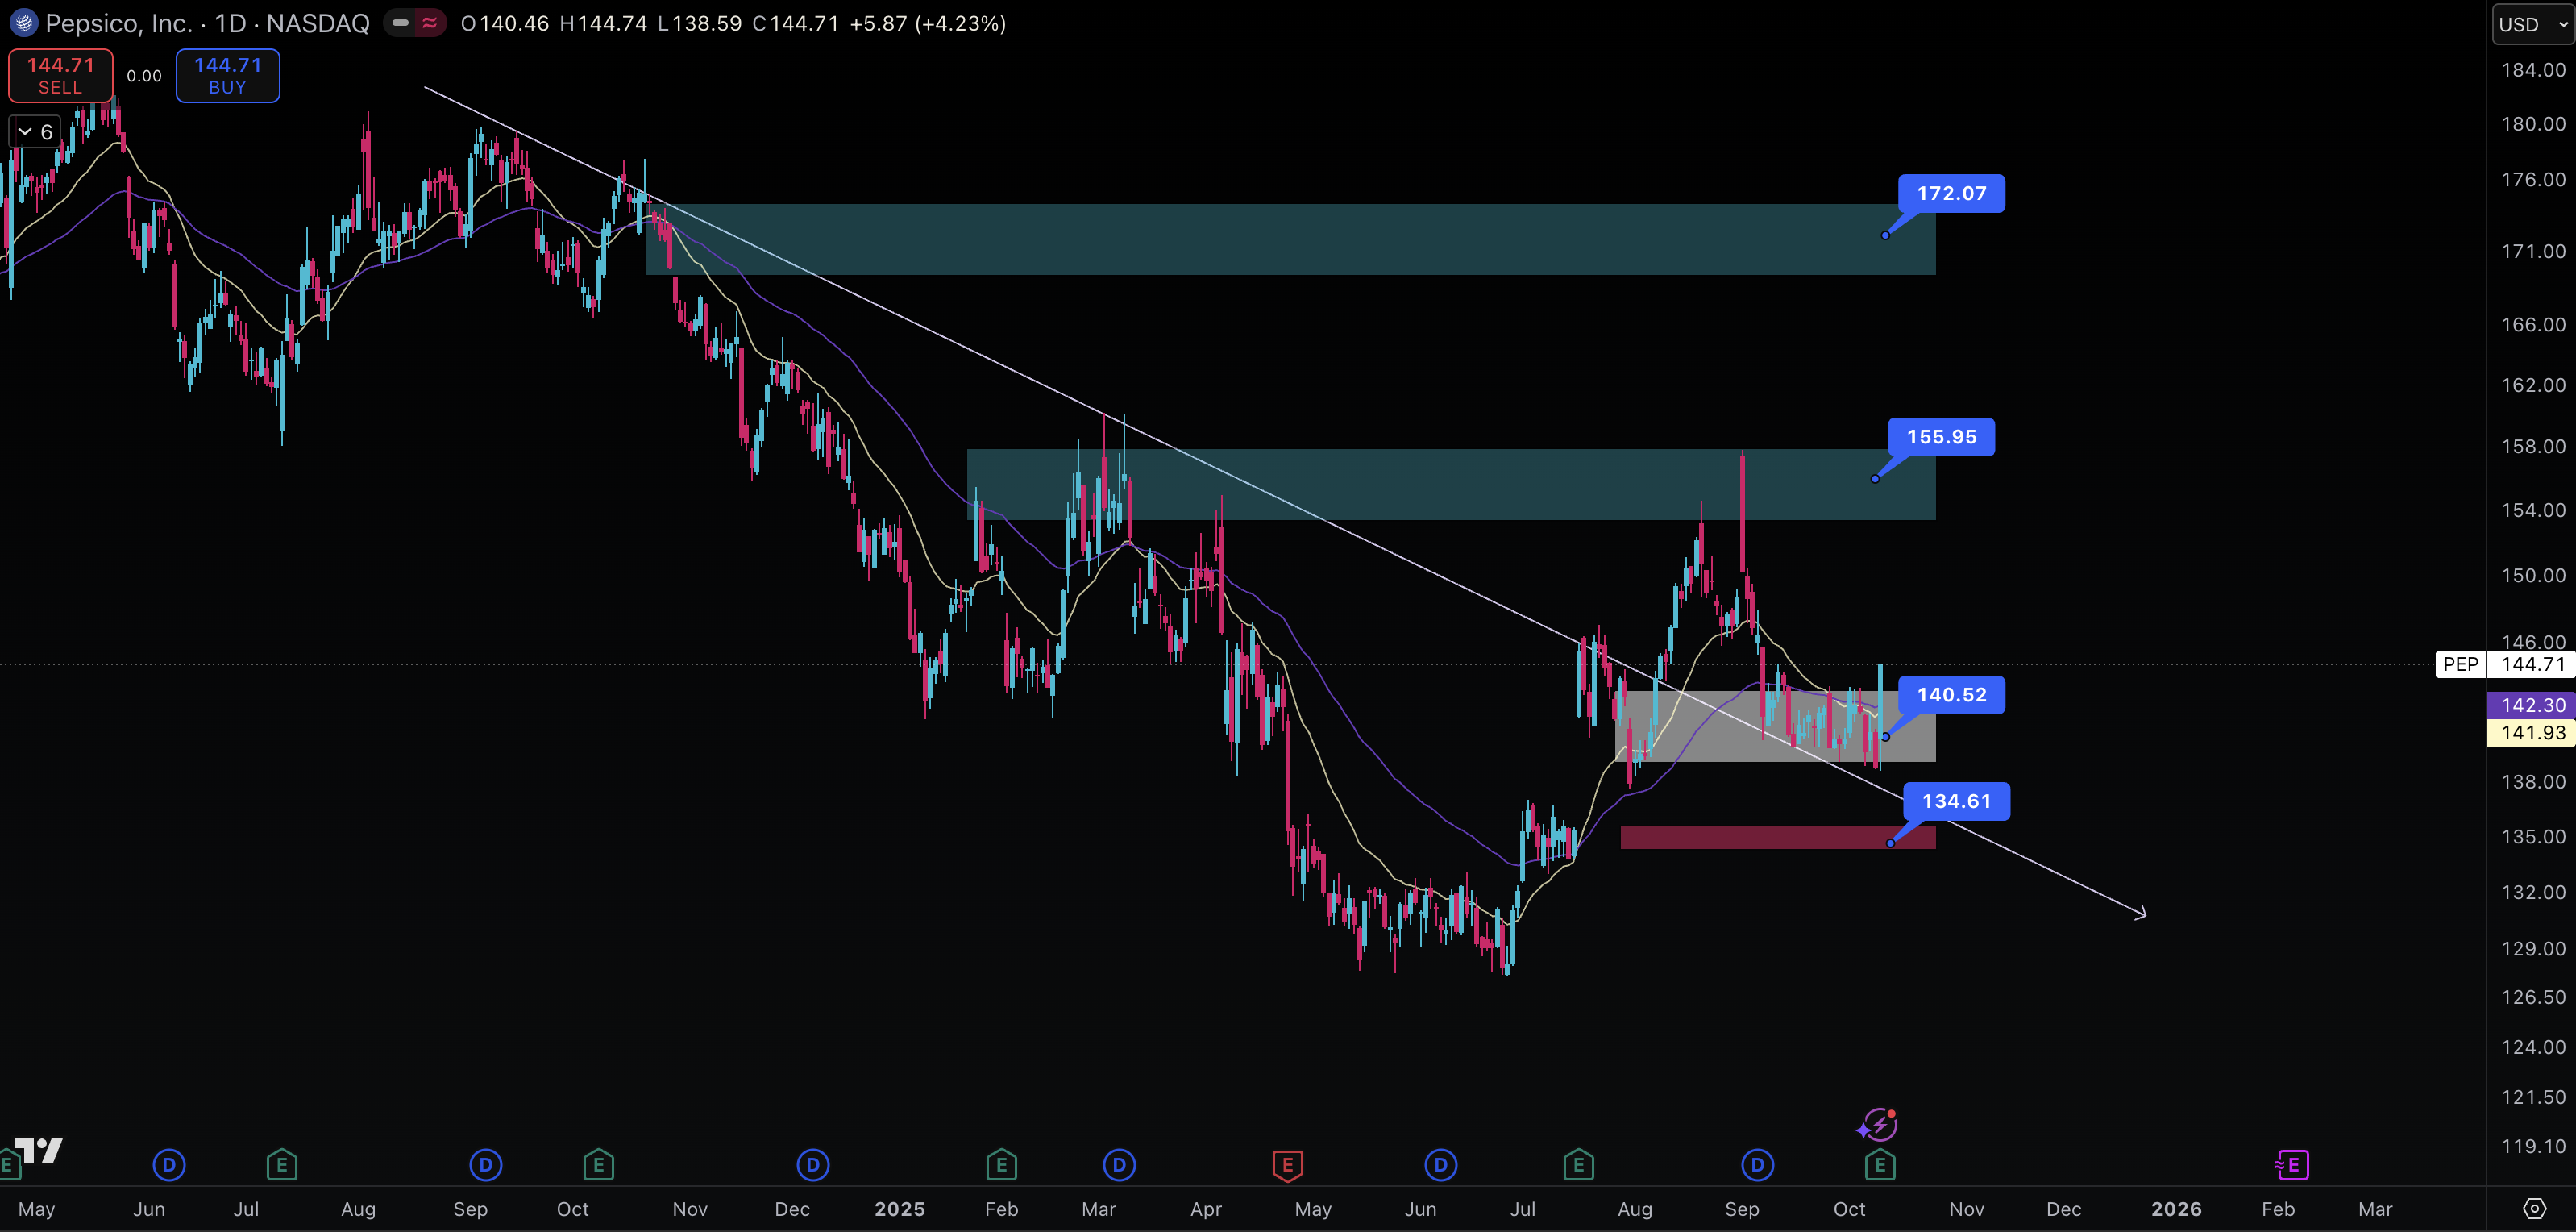Expand the collapsed indicators legend showing 6
Image resolution: width=2576 pixels, height=1232 pixels.
tap(35, 132)
